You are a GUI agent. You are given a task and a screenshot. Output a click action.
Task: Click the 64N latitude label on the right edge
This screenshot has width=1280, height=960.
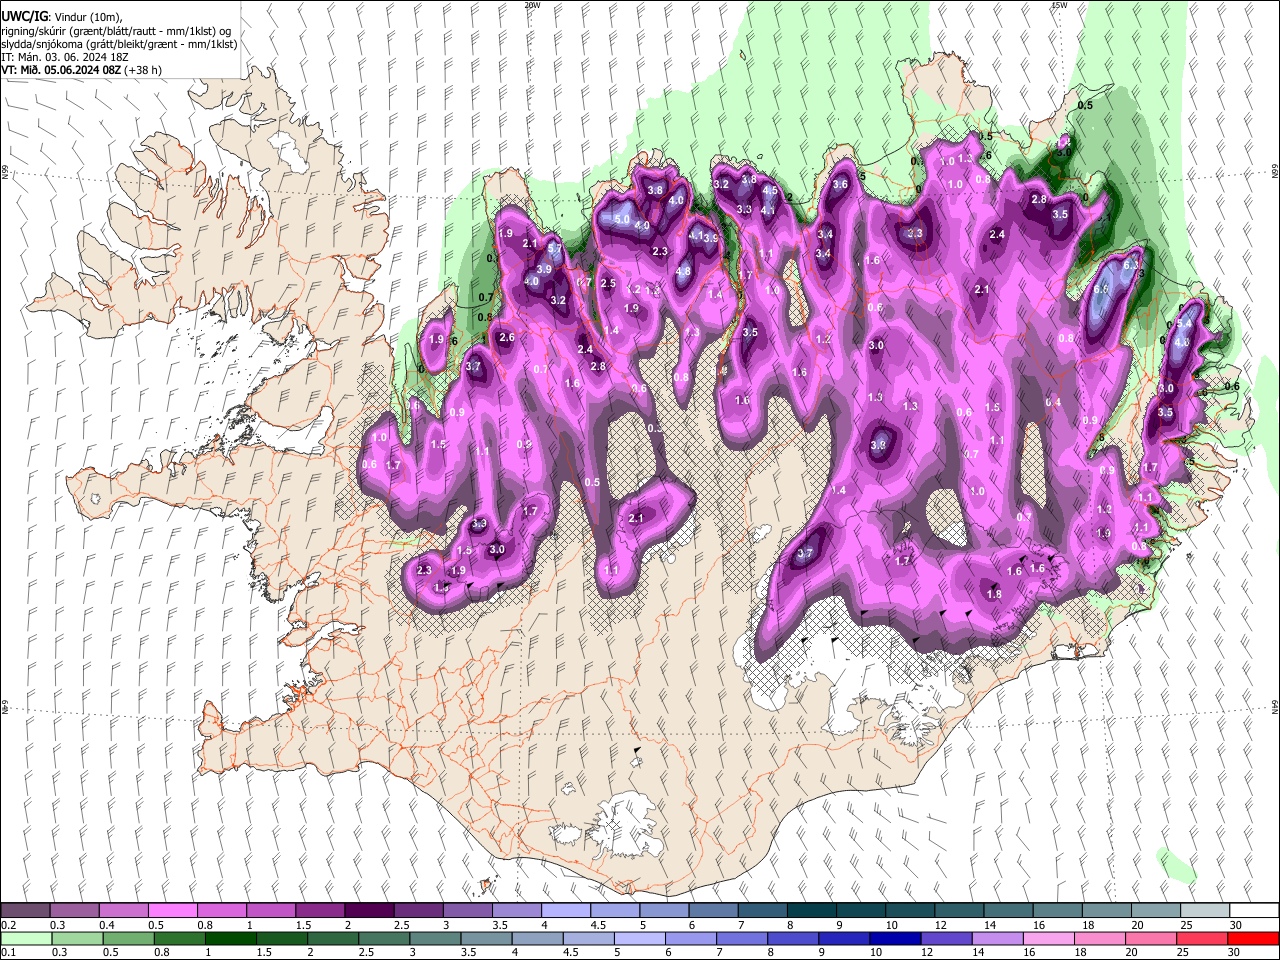tap(1275, 705)
